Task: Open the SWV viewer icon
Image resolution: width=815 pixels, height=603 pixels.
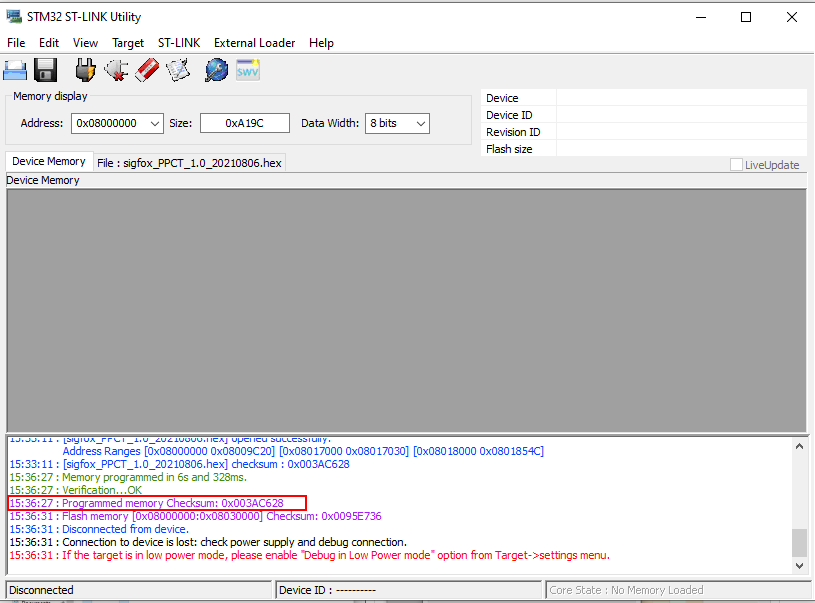Action: point(247,70)
